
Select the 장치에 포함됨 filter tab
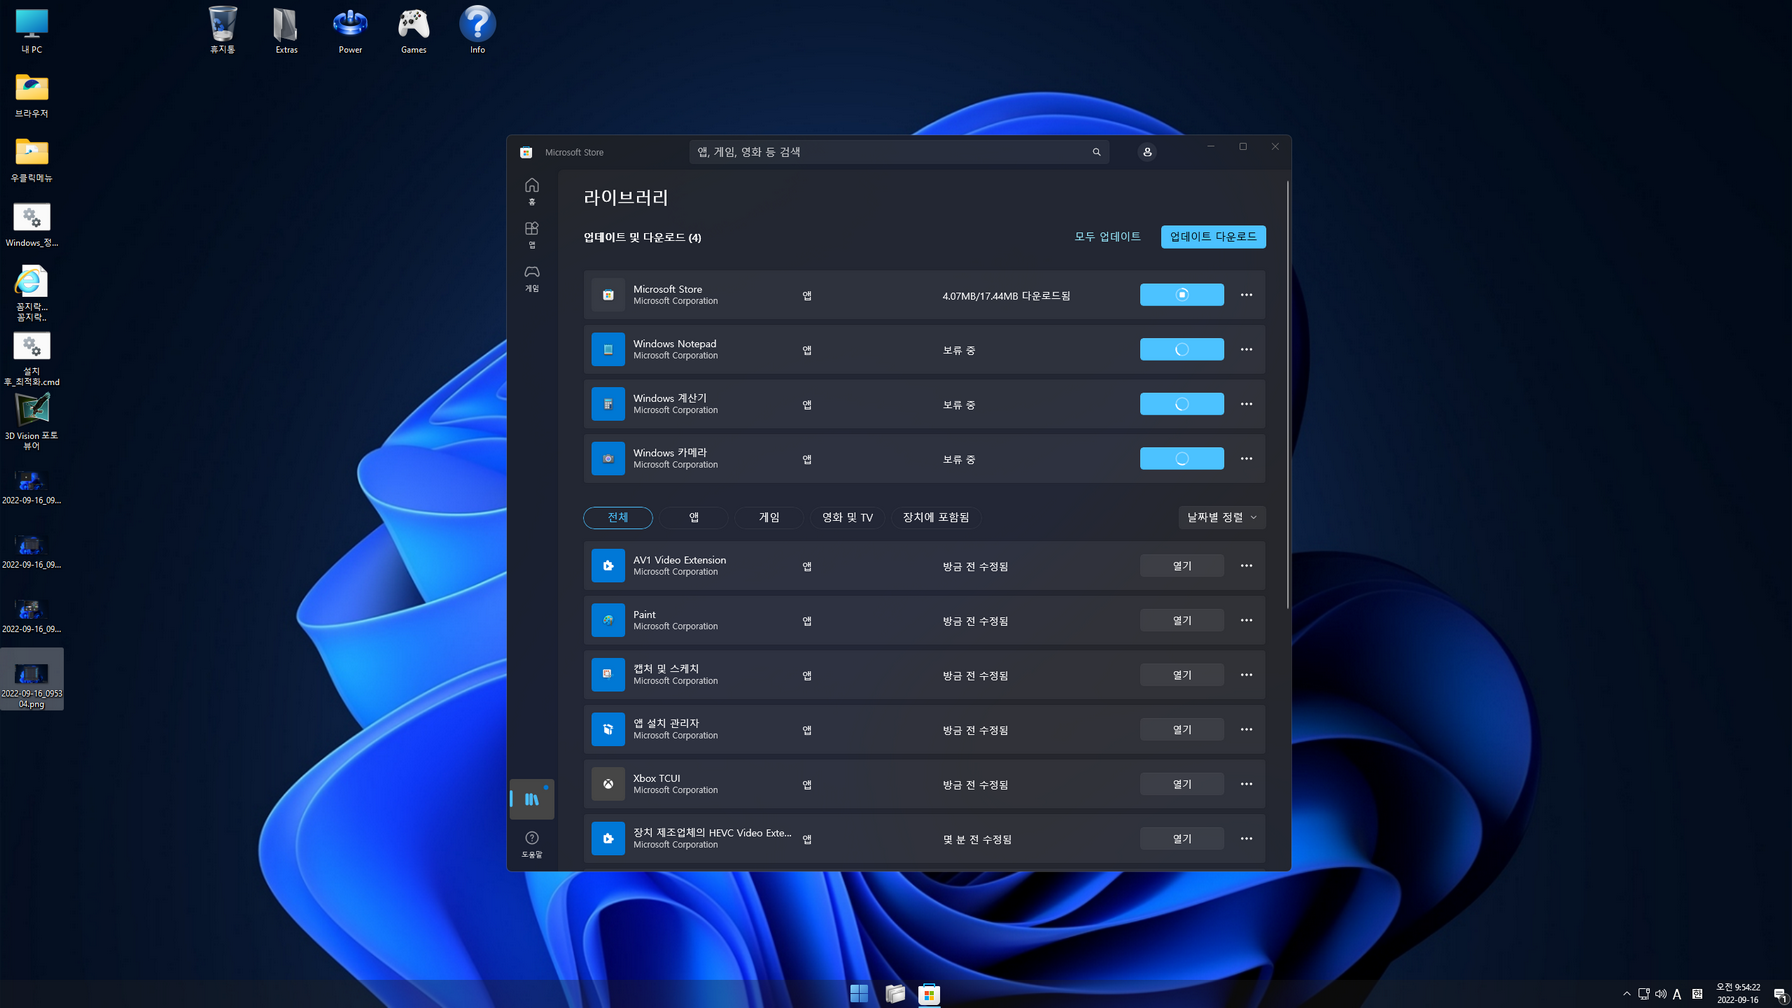tap(936, 517)
